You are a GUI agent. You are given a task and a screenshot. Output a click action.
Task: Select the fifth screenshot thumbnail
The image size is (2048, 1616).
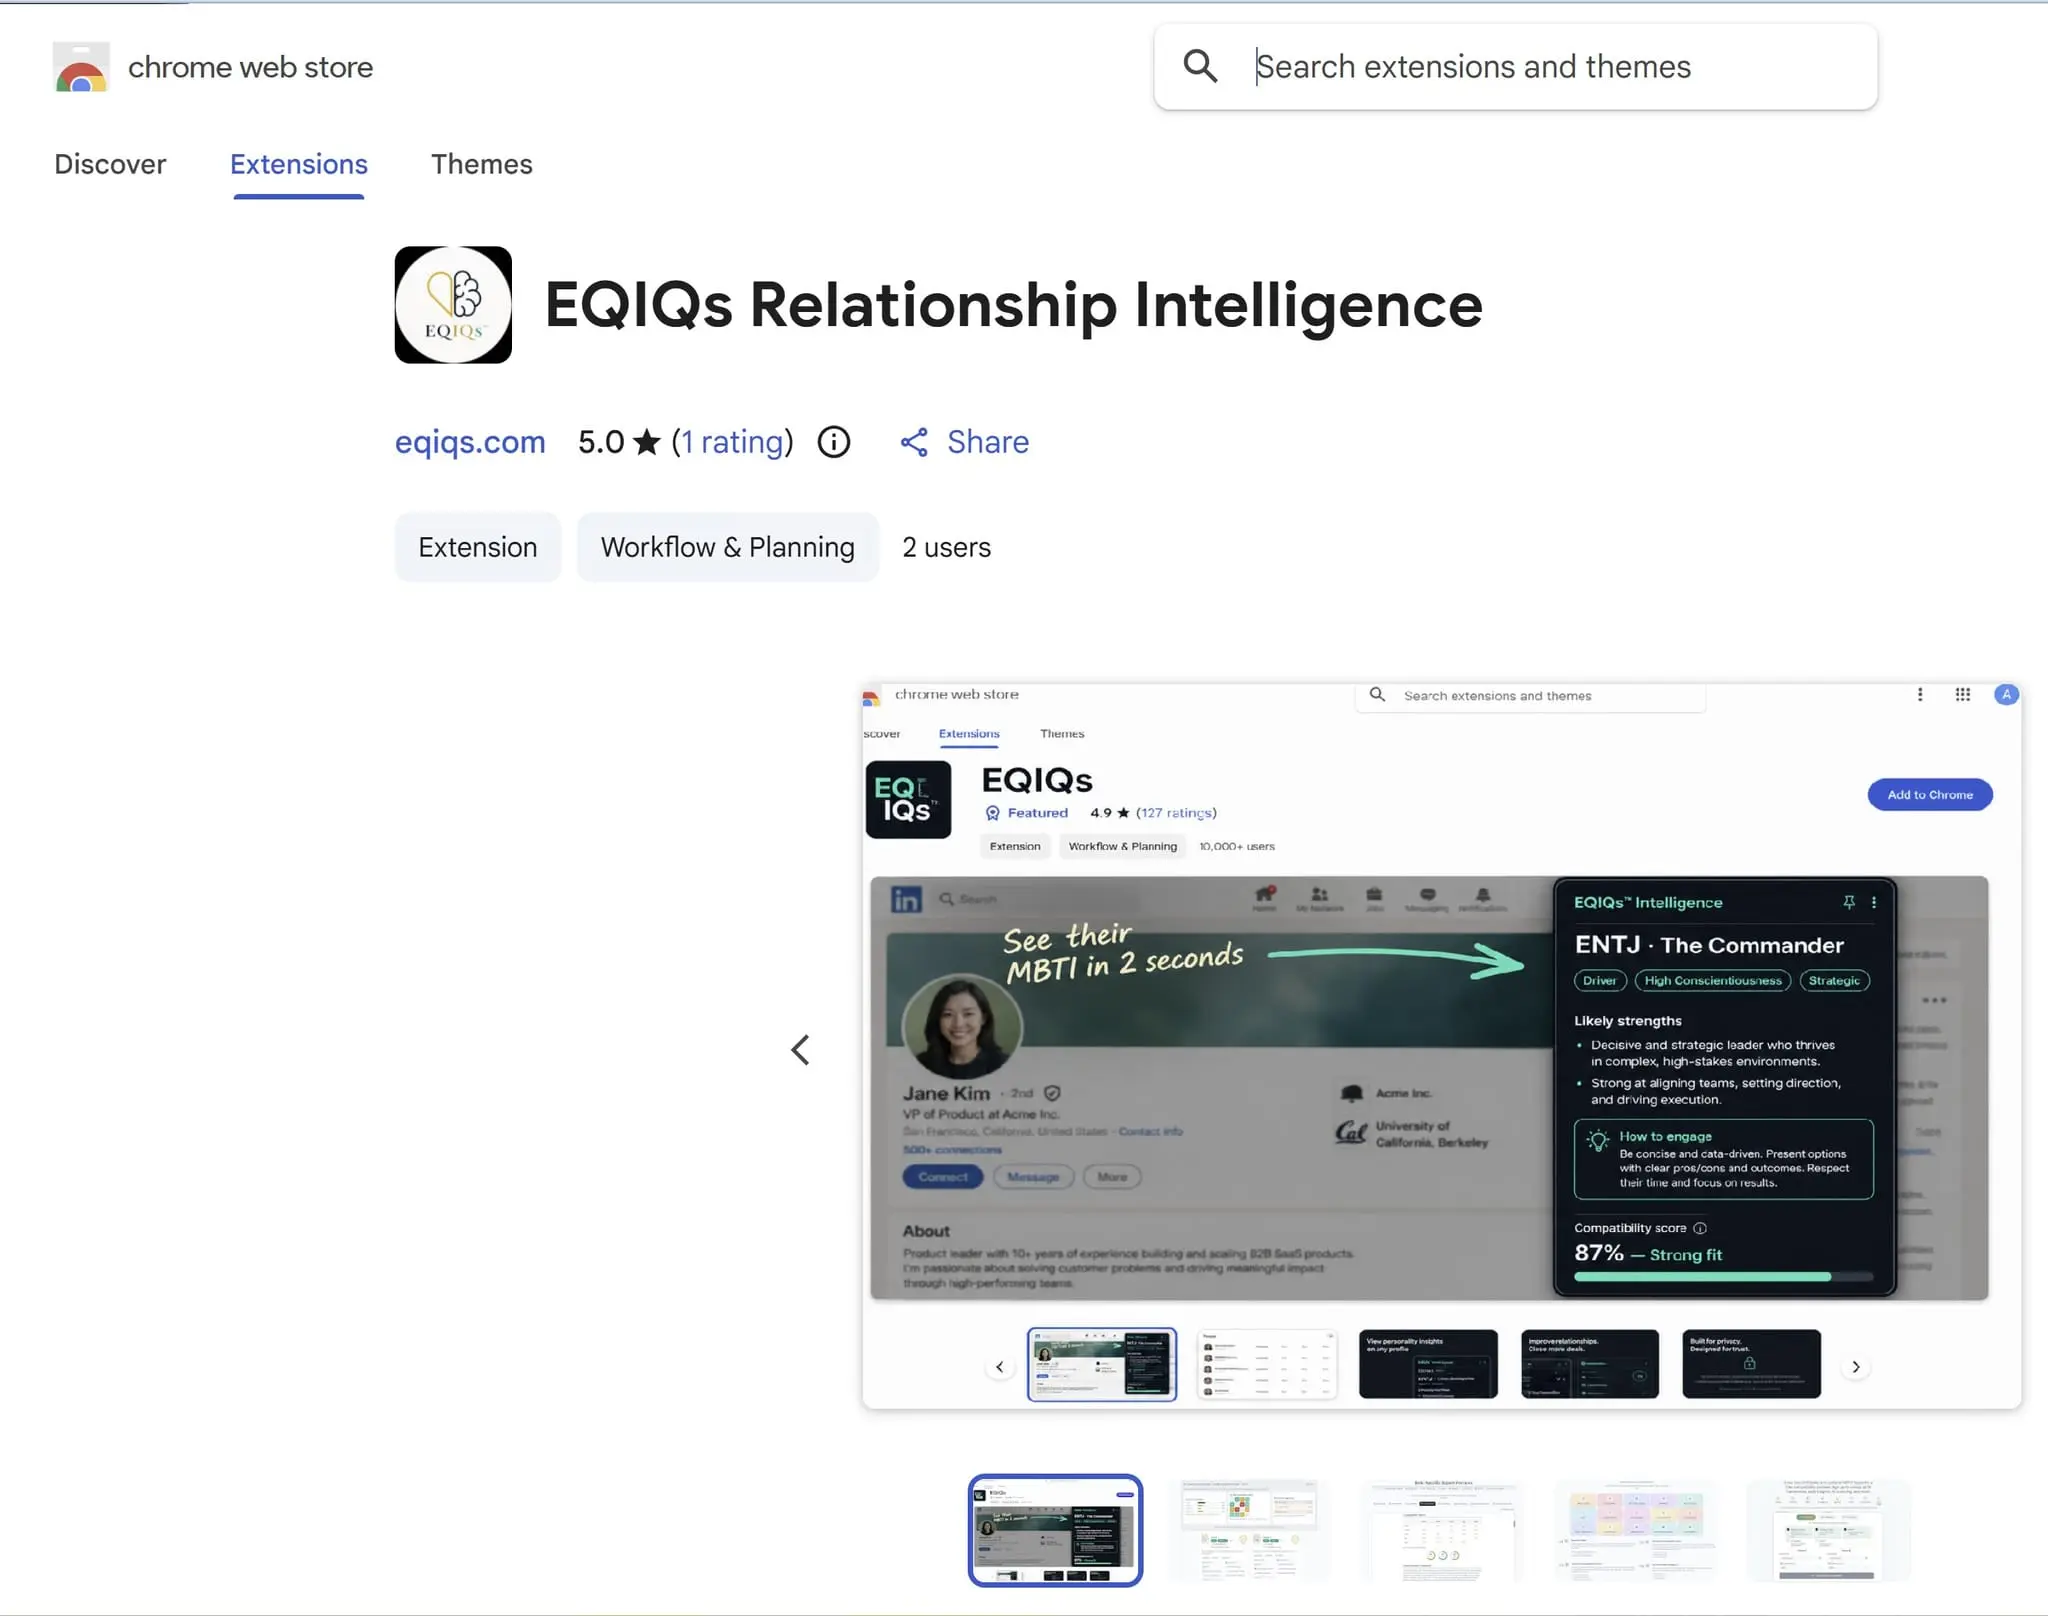point(1829,1530)
